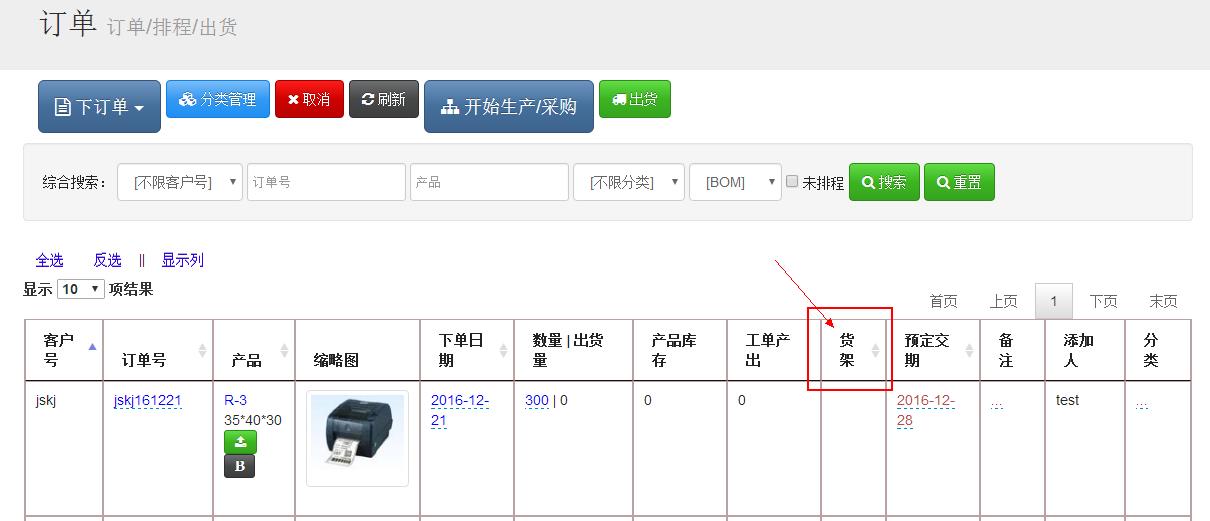Sort by the 下单日期 column header
1210x521 pixels.
coord(467,350)
